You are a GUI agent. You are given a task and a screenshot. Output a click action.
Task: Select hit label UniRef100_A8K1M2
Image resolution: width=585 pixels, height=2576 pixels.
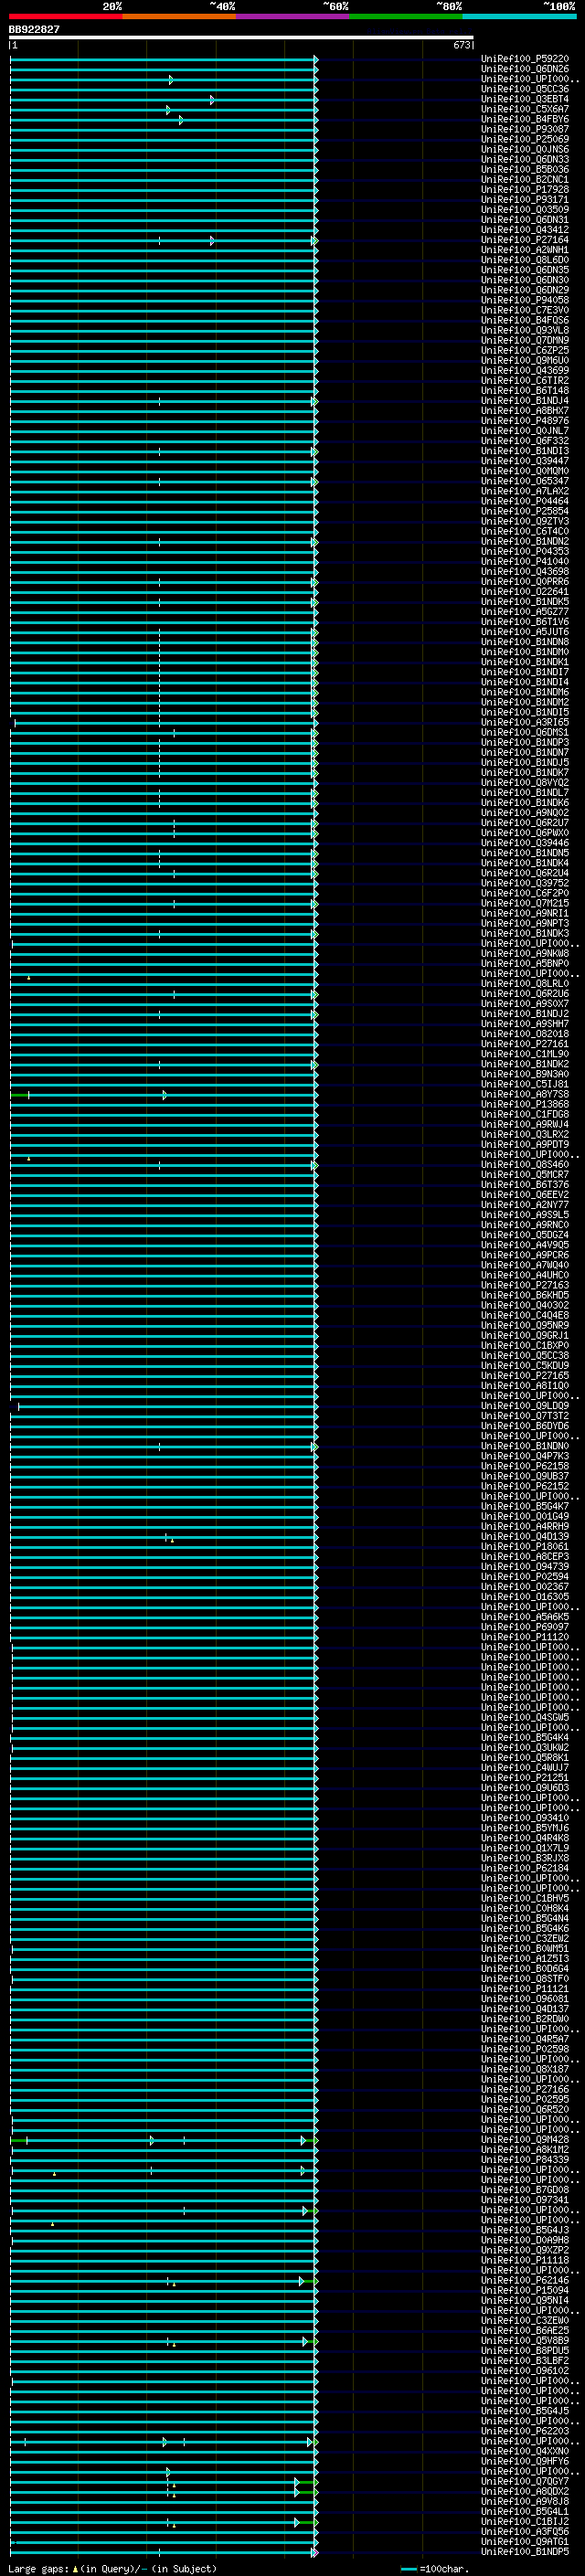point(525,2149)
